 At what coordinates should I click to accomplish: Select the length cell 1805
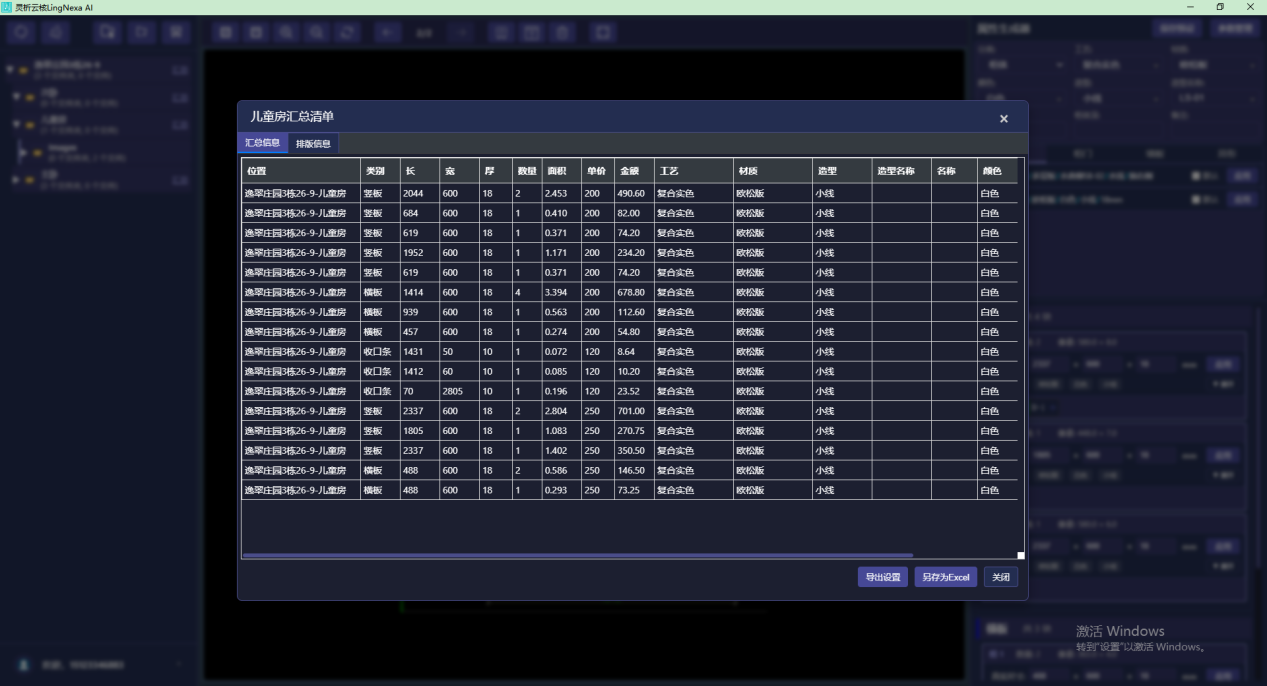click(420, 431)
